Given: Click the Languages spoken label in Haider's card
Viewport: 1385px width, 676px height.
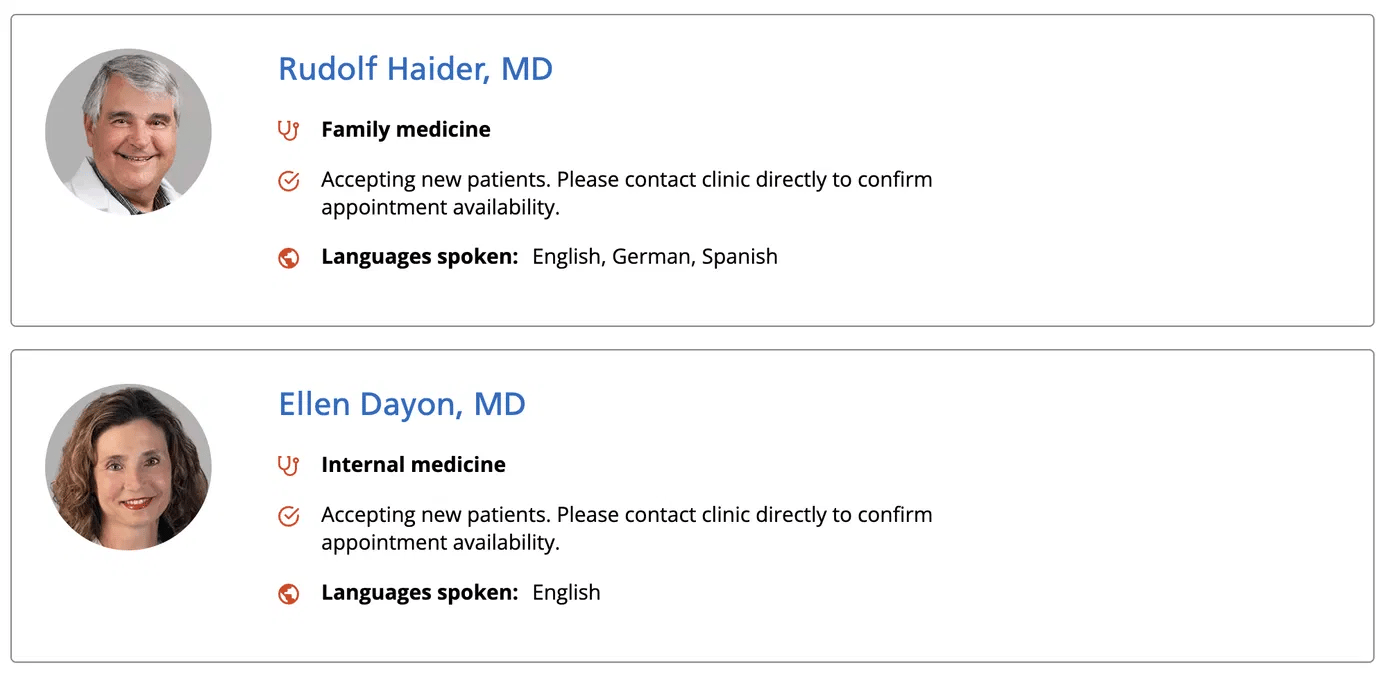Looking at the screenshot, I should (x=419, y=257).
